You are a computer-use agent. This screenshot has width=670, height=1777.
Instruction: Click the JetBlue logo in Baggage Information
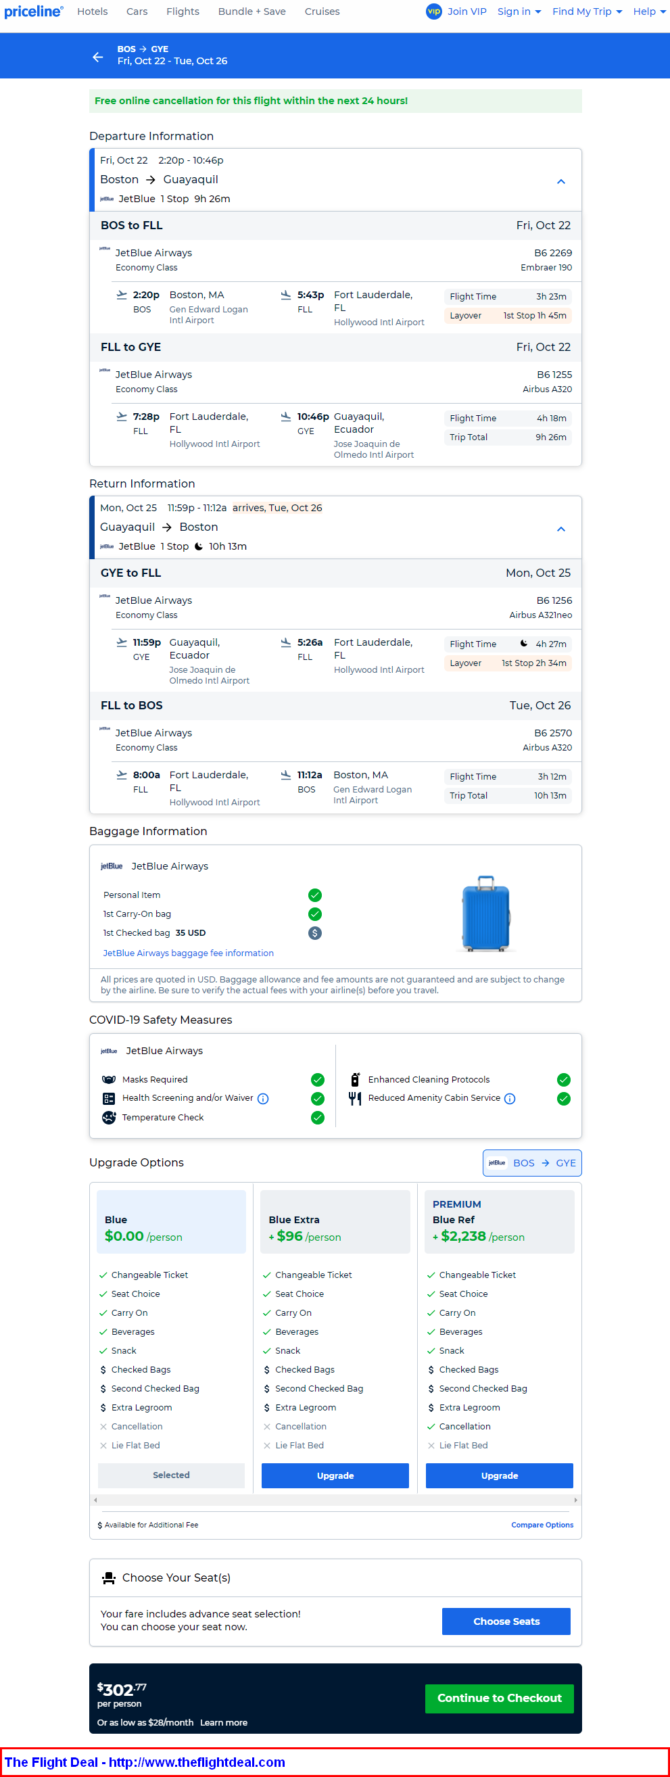click(112, 866)
